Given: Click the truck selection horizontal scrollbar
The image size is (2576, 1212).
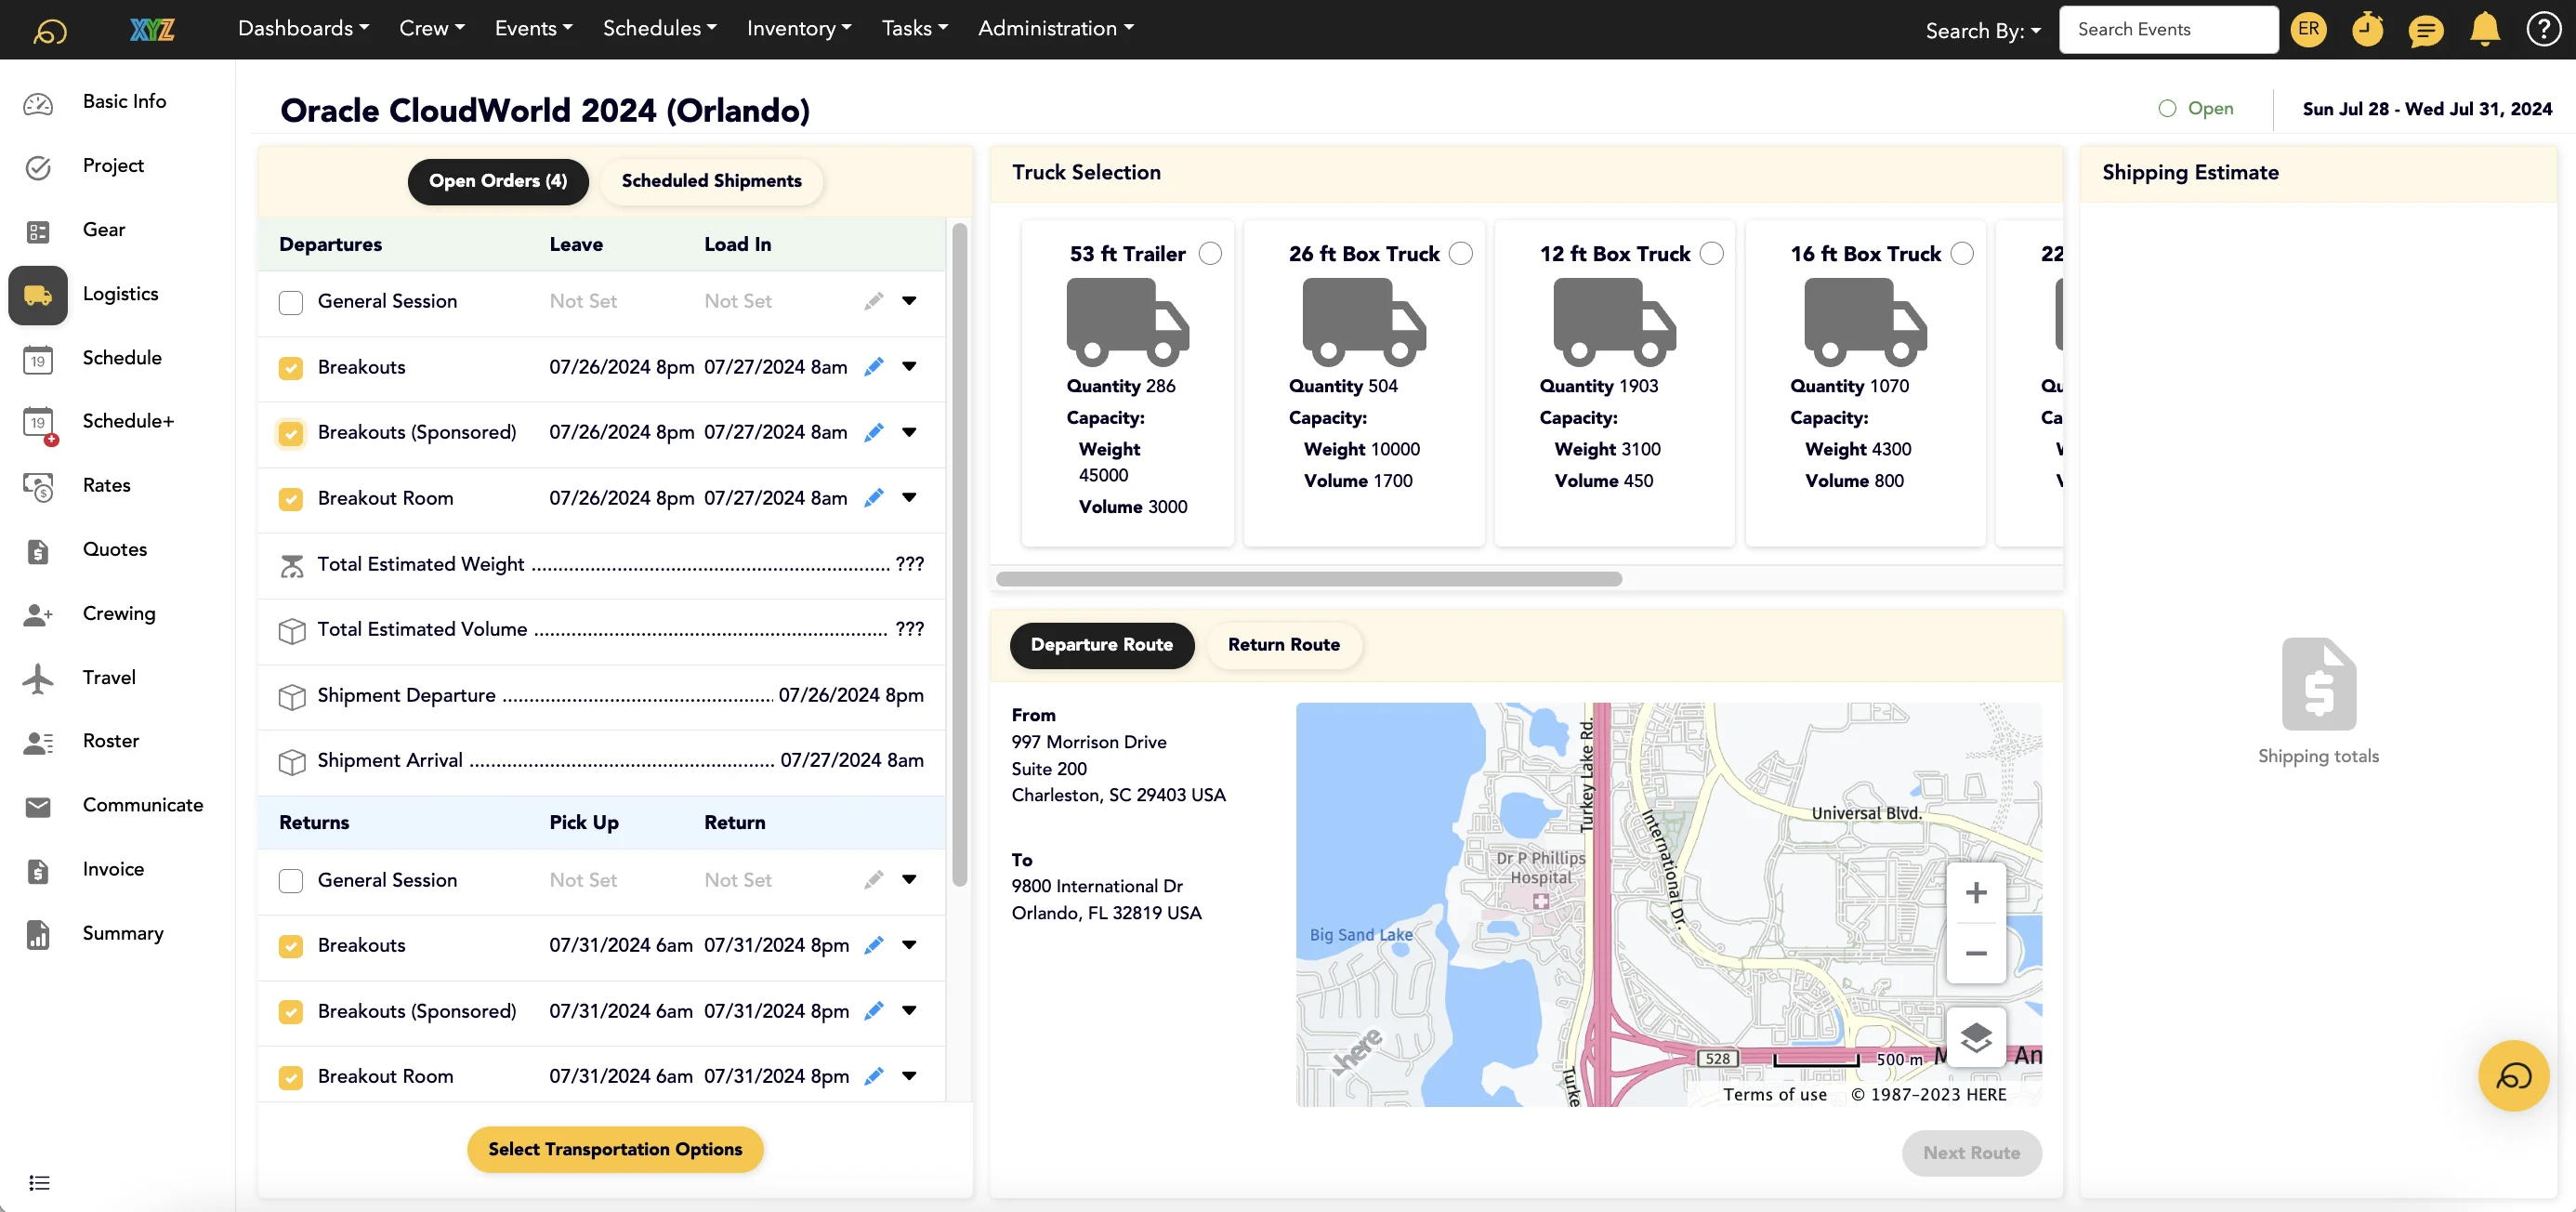Looking at the screenshot, I should pyautogui.click(x=1309, y=579).
